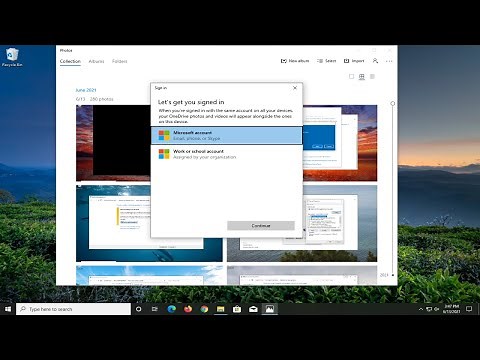The height and width of the screenshot is (360, 480).
Task: Open the Action Center notifications icon
Action: click(469, 309)
